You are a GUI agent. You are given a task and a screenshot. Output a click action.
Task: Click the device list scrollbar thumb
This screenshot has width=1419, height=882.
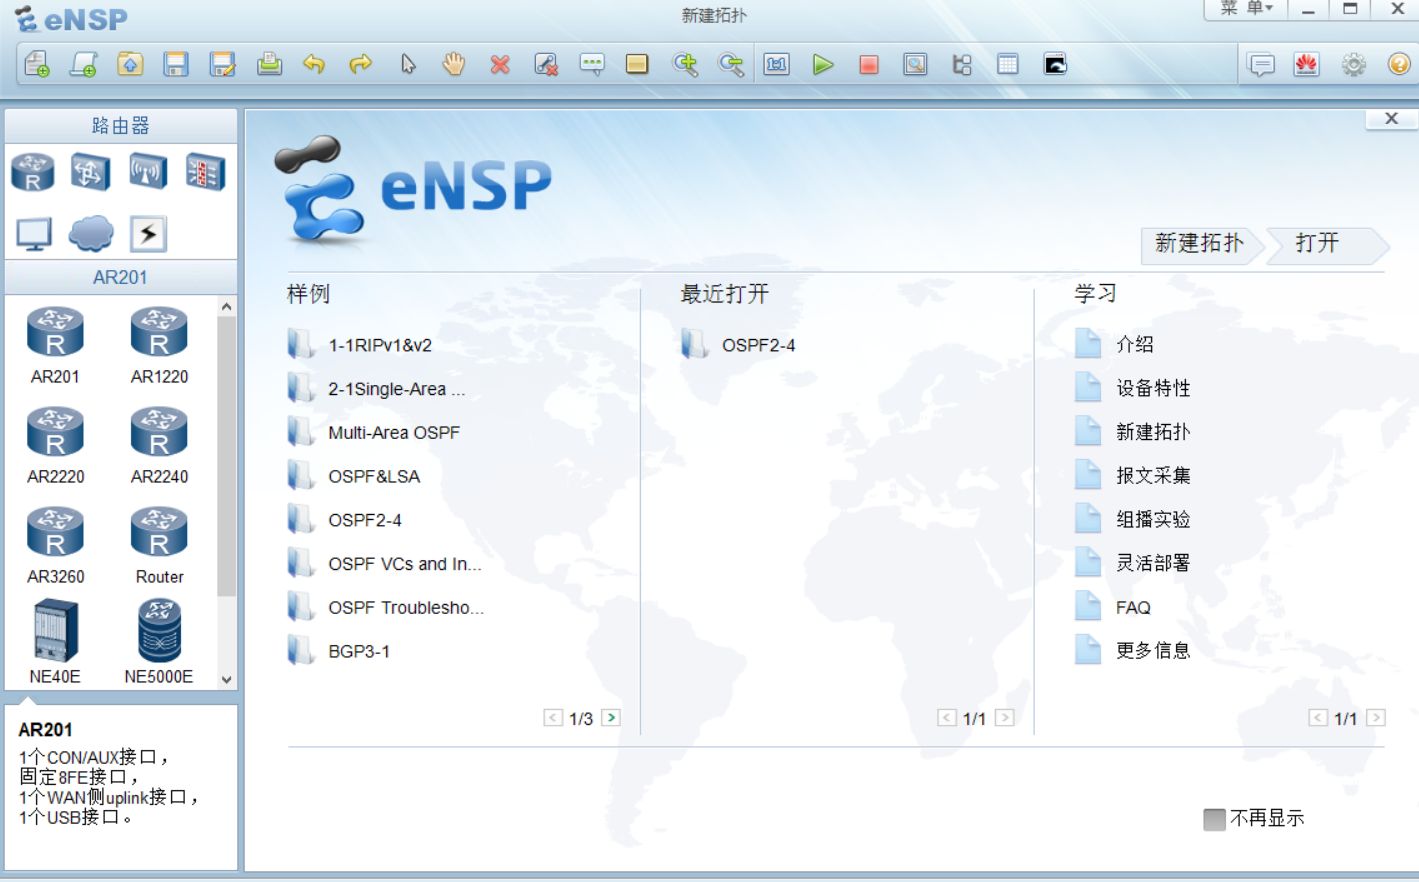pyautogui.click(x=227, y=456)
